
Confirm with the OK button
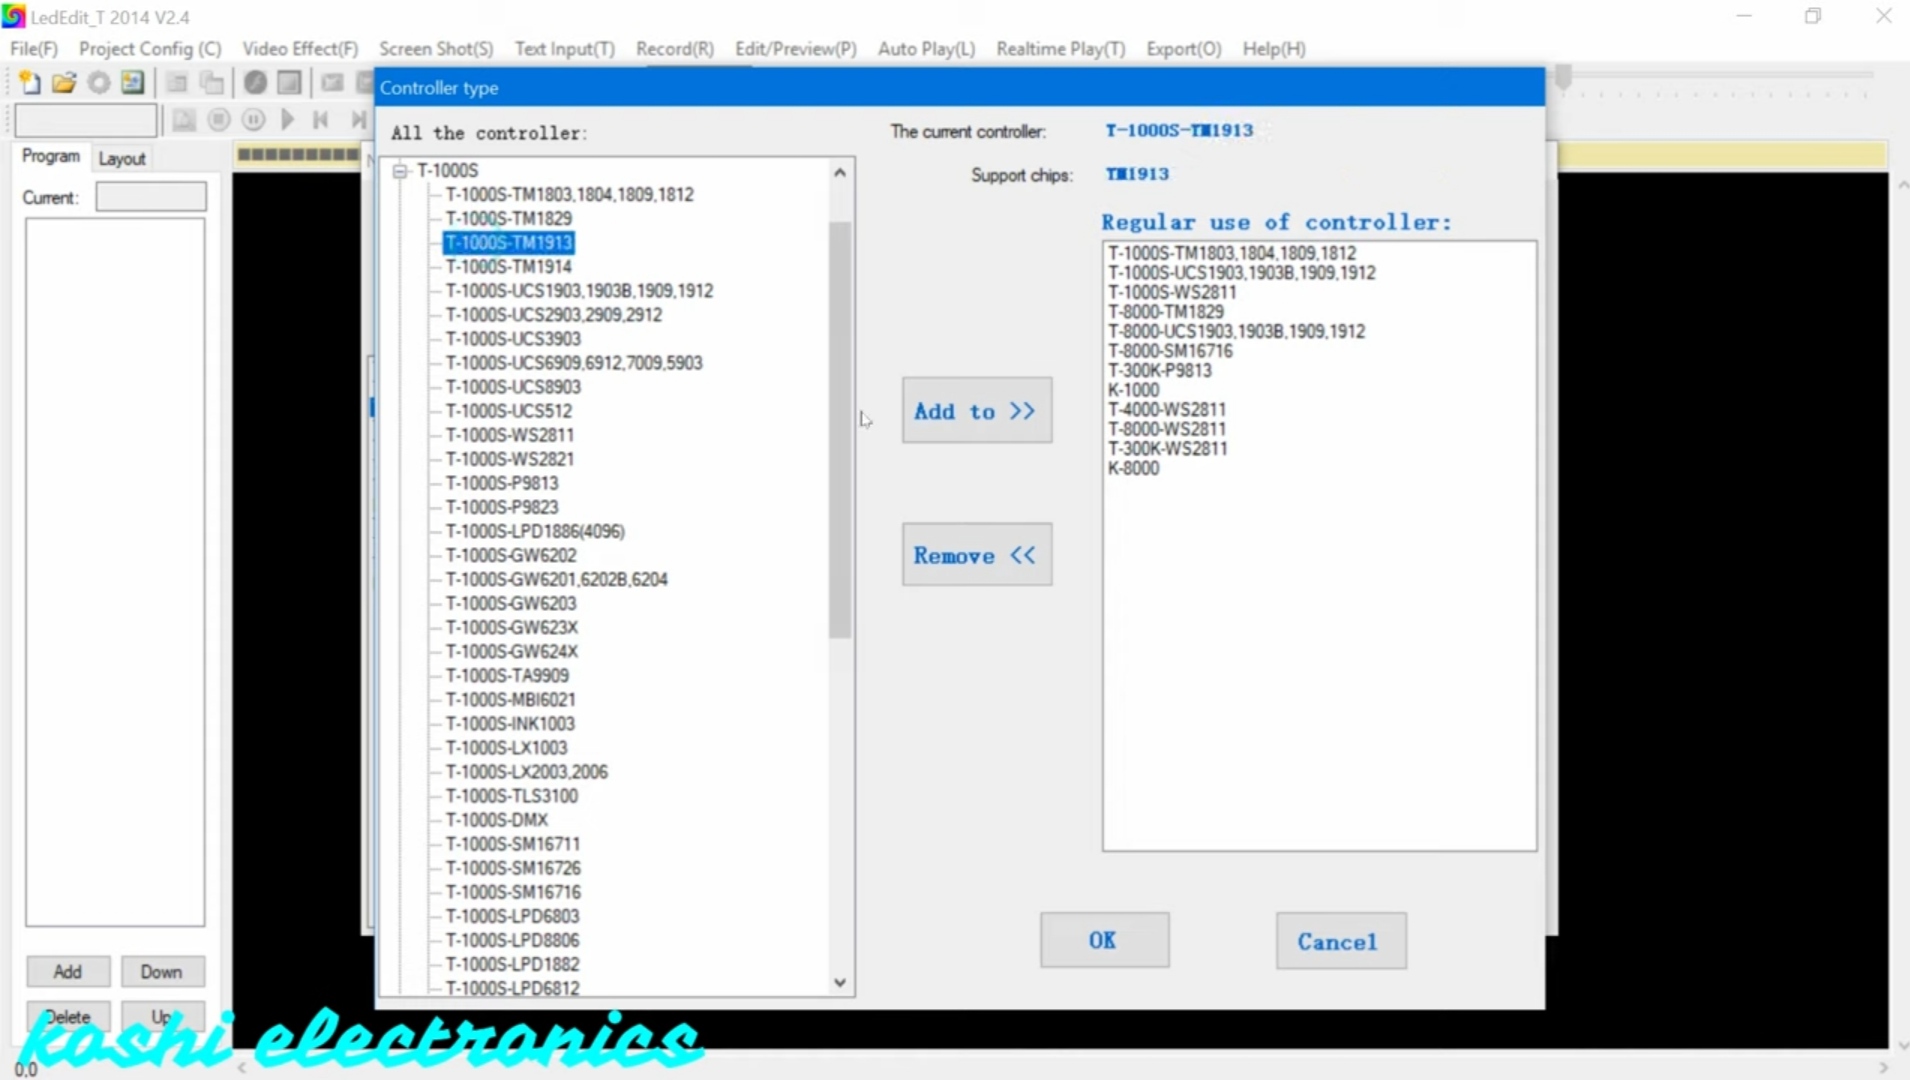(1104, 940)
